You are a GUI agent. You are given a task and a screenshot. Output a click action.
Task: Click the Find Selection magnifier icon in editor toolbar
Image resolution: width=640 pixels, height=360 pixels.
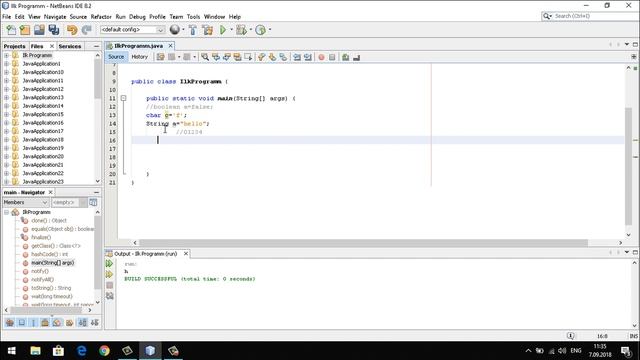(x=205, y=57)
